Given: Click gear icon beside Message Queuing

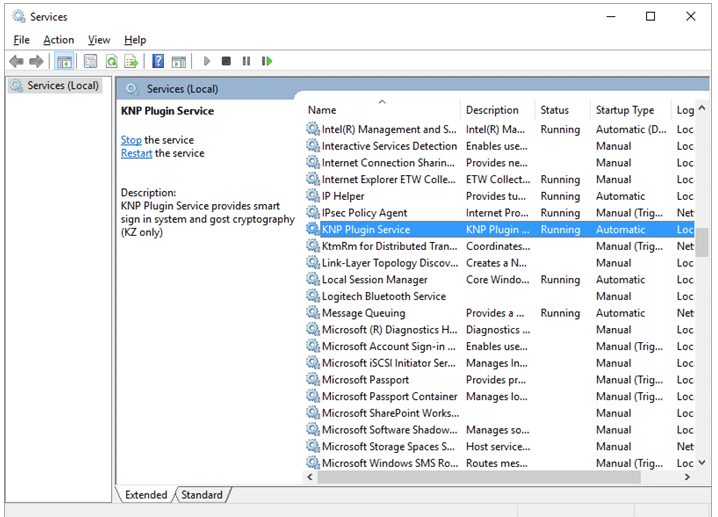Looking at the screenshot, I should click(x=313, y=312).
